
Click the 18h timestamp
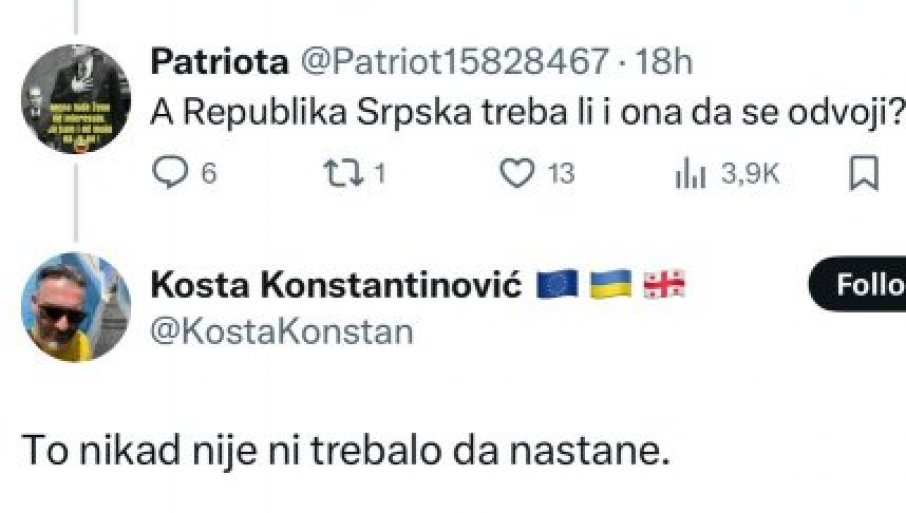665,61
